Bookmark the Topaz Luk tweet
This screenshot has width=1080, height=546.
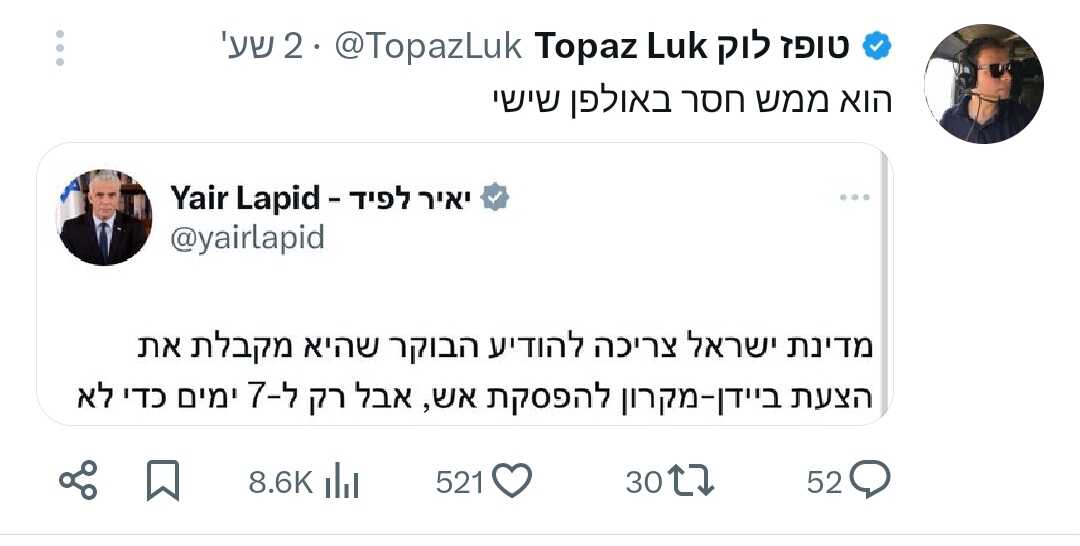(x=162, y=482)
